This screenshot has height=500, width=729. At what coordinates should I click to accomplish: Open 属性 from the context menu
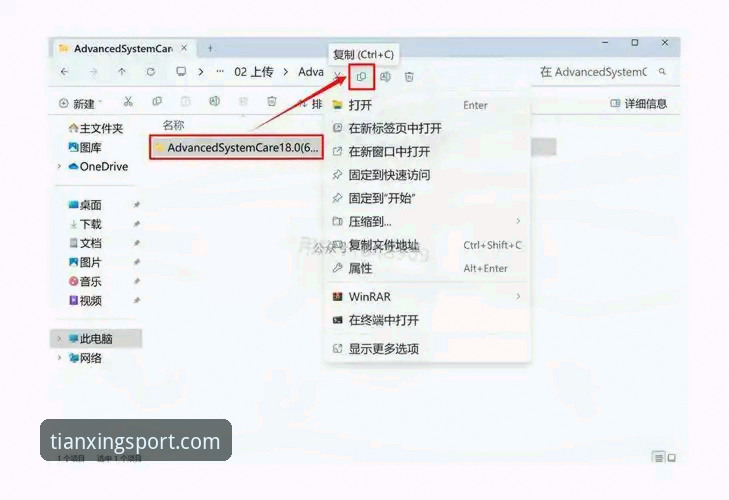(x=427, y=268)
